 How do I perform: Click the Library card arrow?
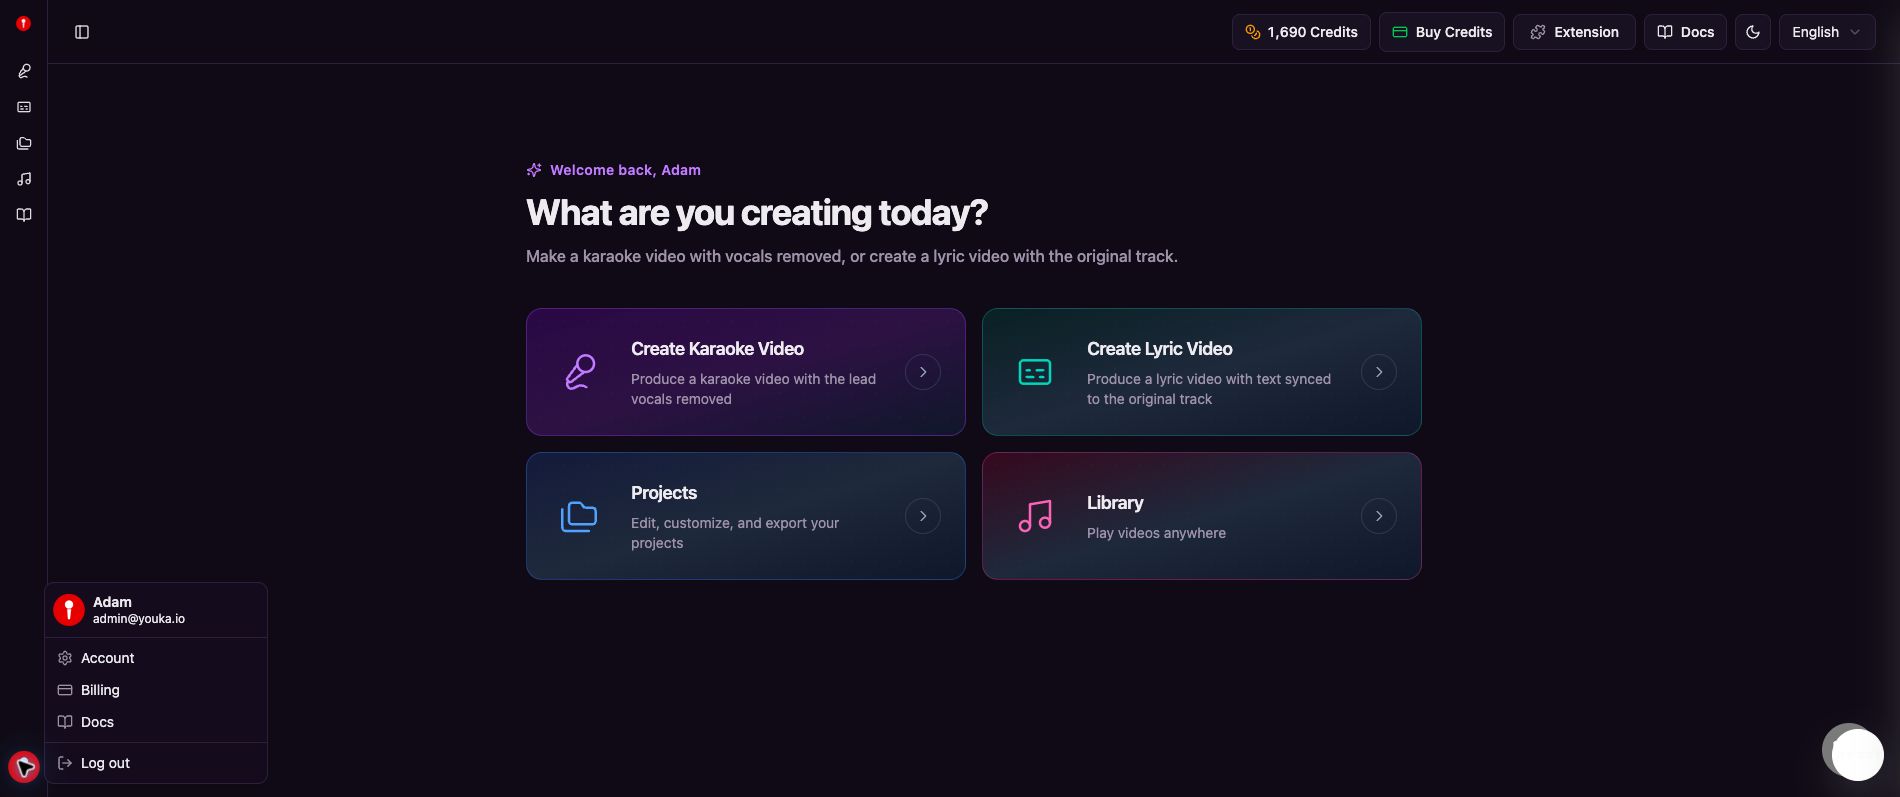1378,516
